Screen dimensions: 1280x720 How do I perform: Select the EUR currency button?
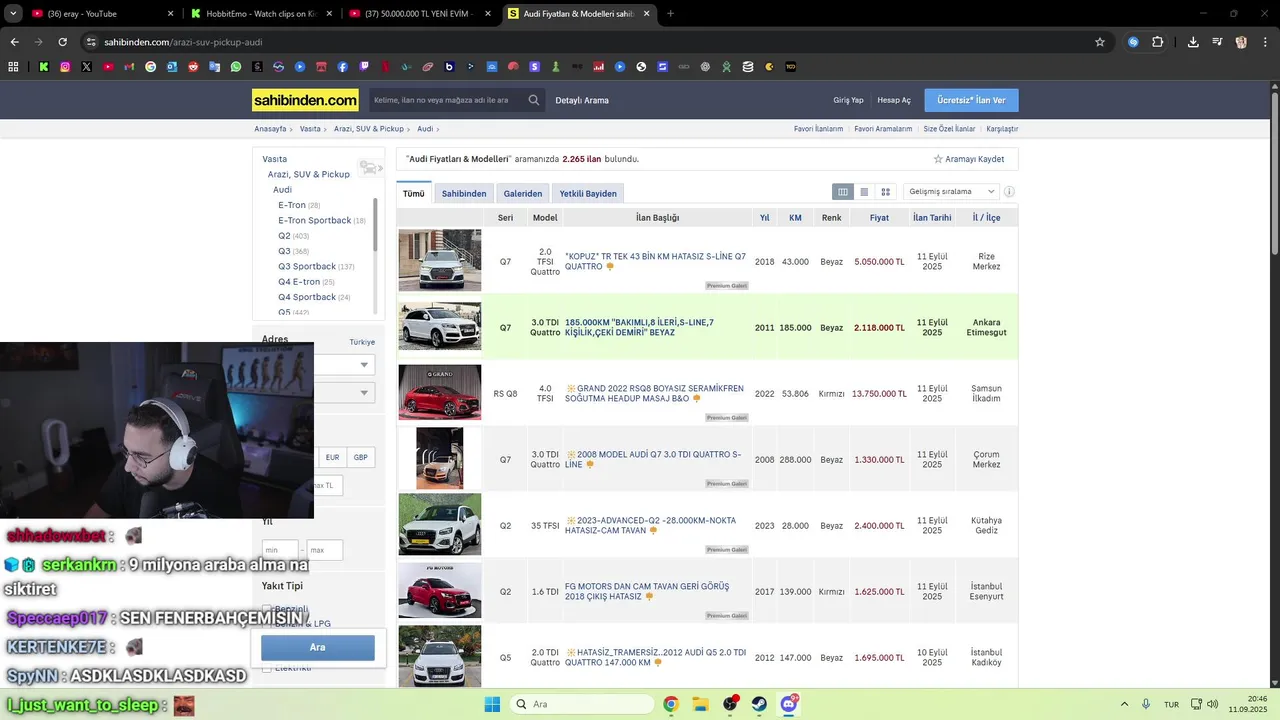(x=332, y=457)
